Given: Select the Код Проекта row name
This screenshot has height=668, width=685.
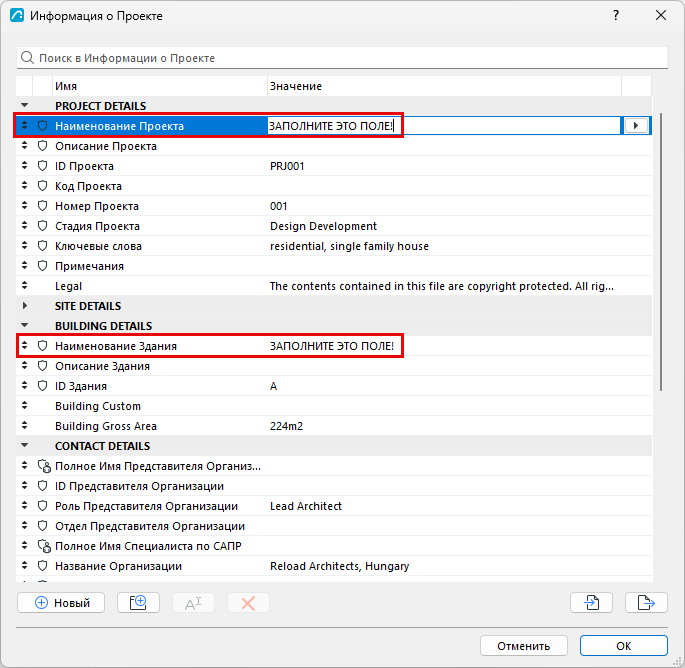Looking at the screenshot, I should 88,186.
